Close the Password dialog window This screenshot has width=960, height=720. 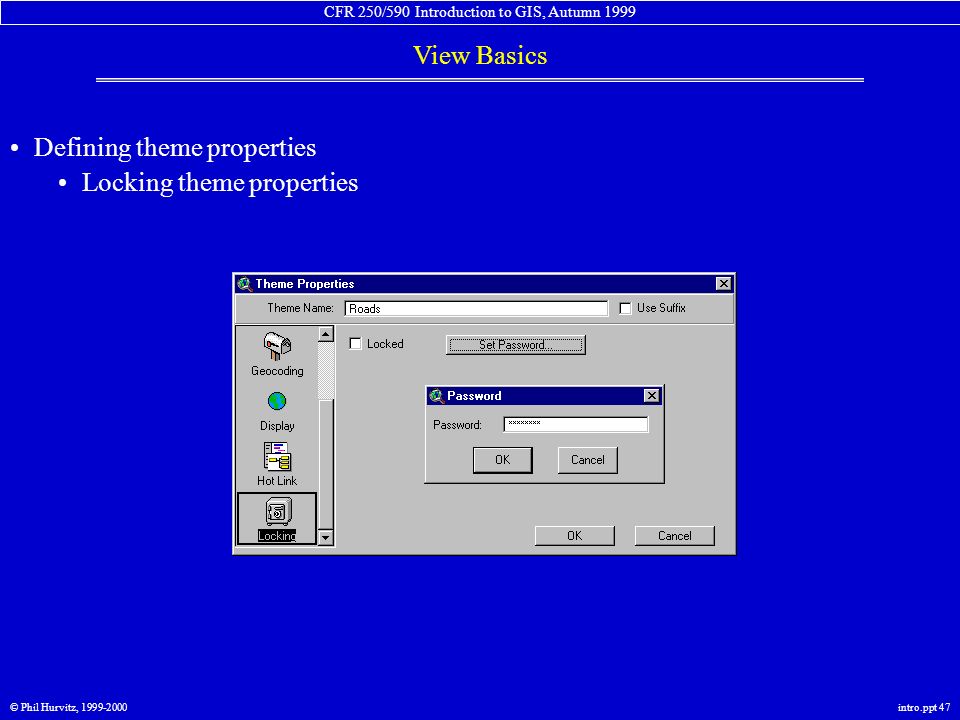652,396
